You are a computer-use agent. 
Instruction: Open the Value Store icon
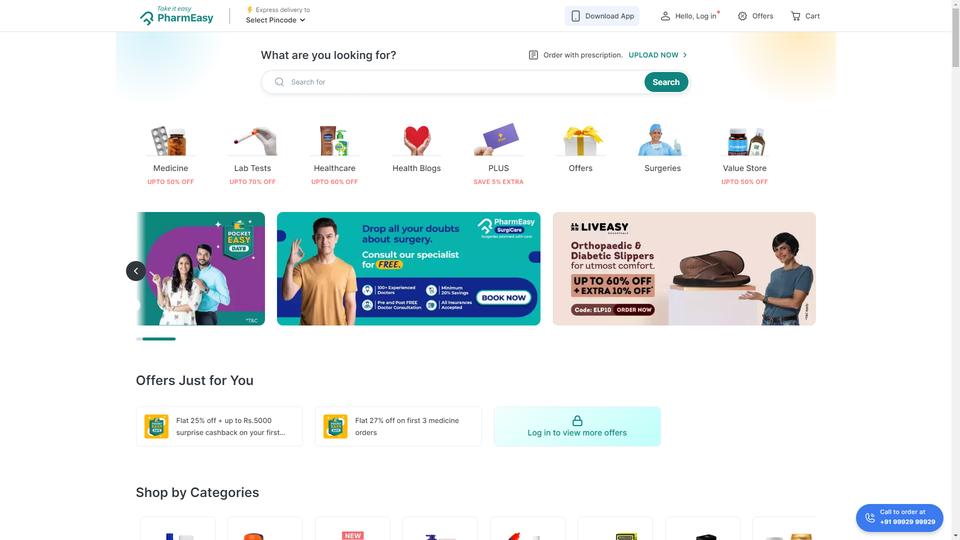(x=744, y=141)
